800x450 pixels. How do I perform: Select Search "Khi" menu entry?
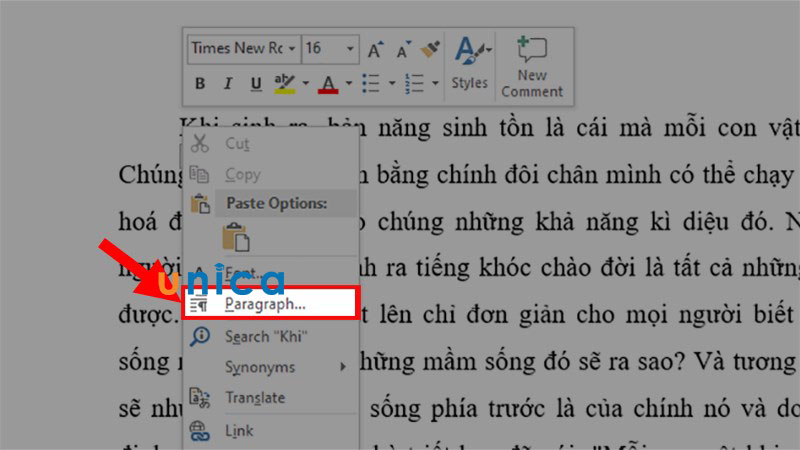[270, 337]
